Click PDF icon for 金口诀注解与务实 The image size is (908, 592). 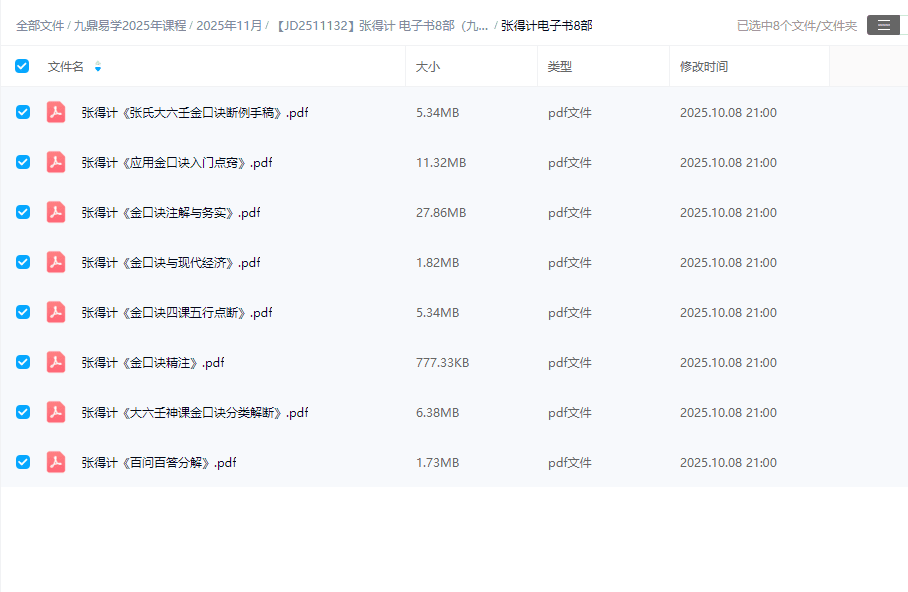pos(56,212)
